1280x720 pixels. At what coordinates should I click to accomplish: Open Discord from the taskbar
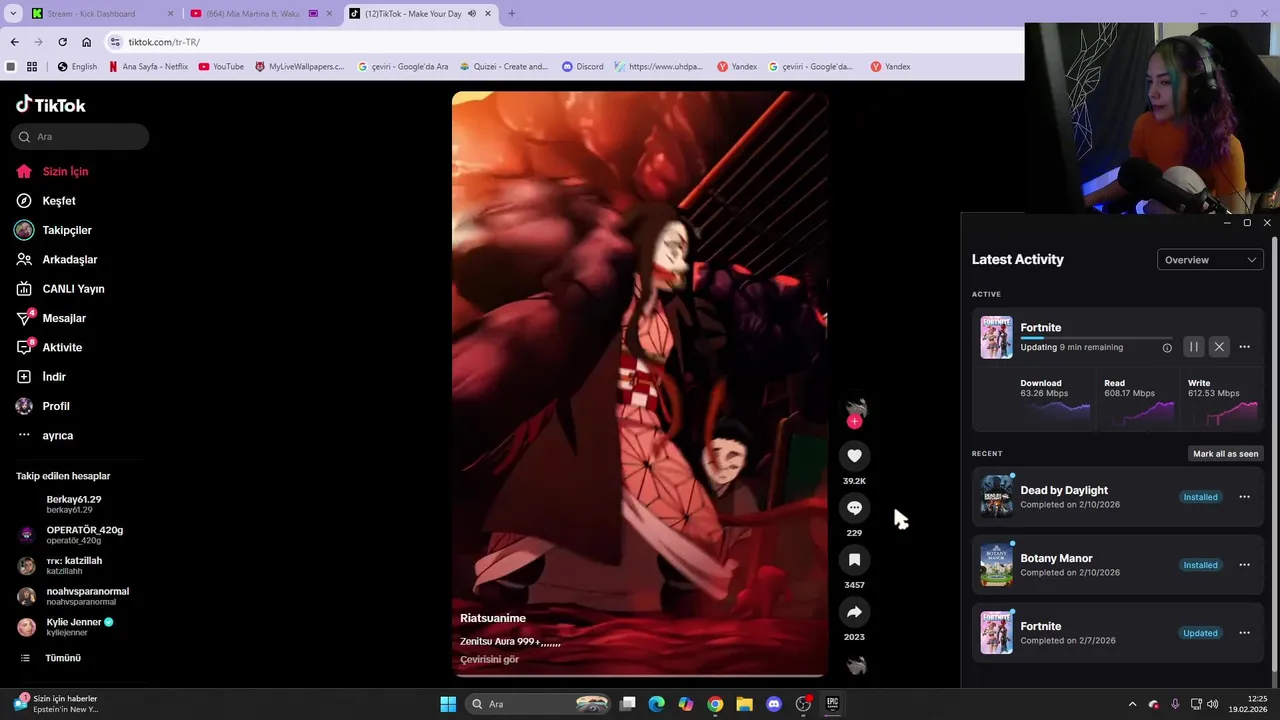pyautogui.click(x=773, y=704)
